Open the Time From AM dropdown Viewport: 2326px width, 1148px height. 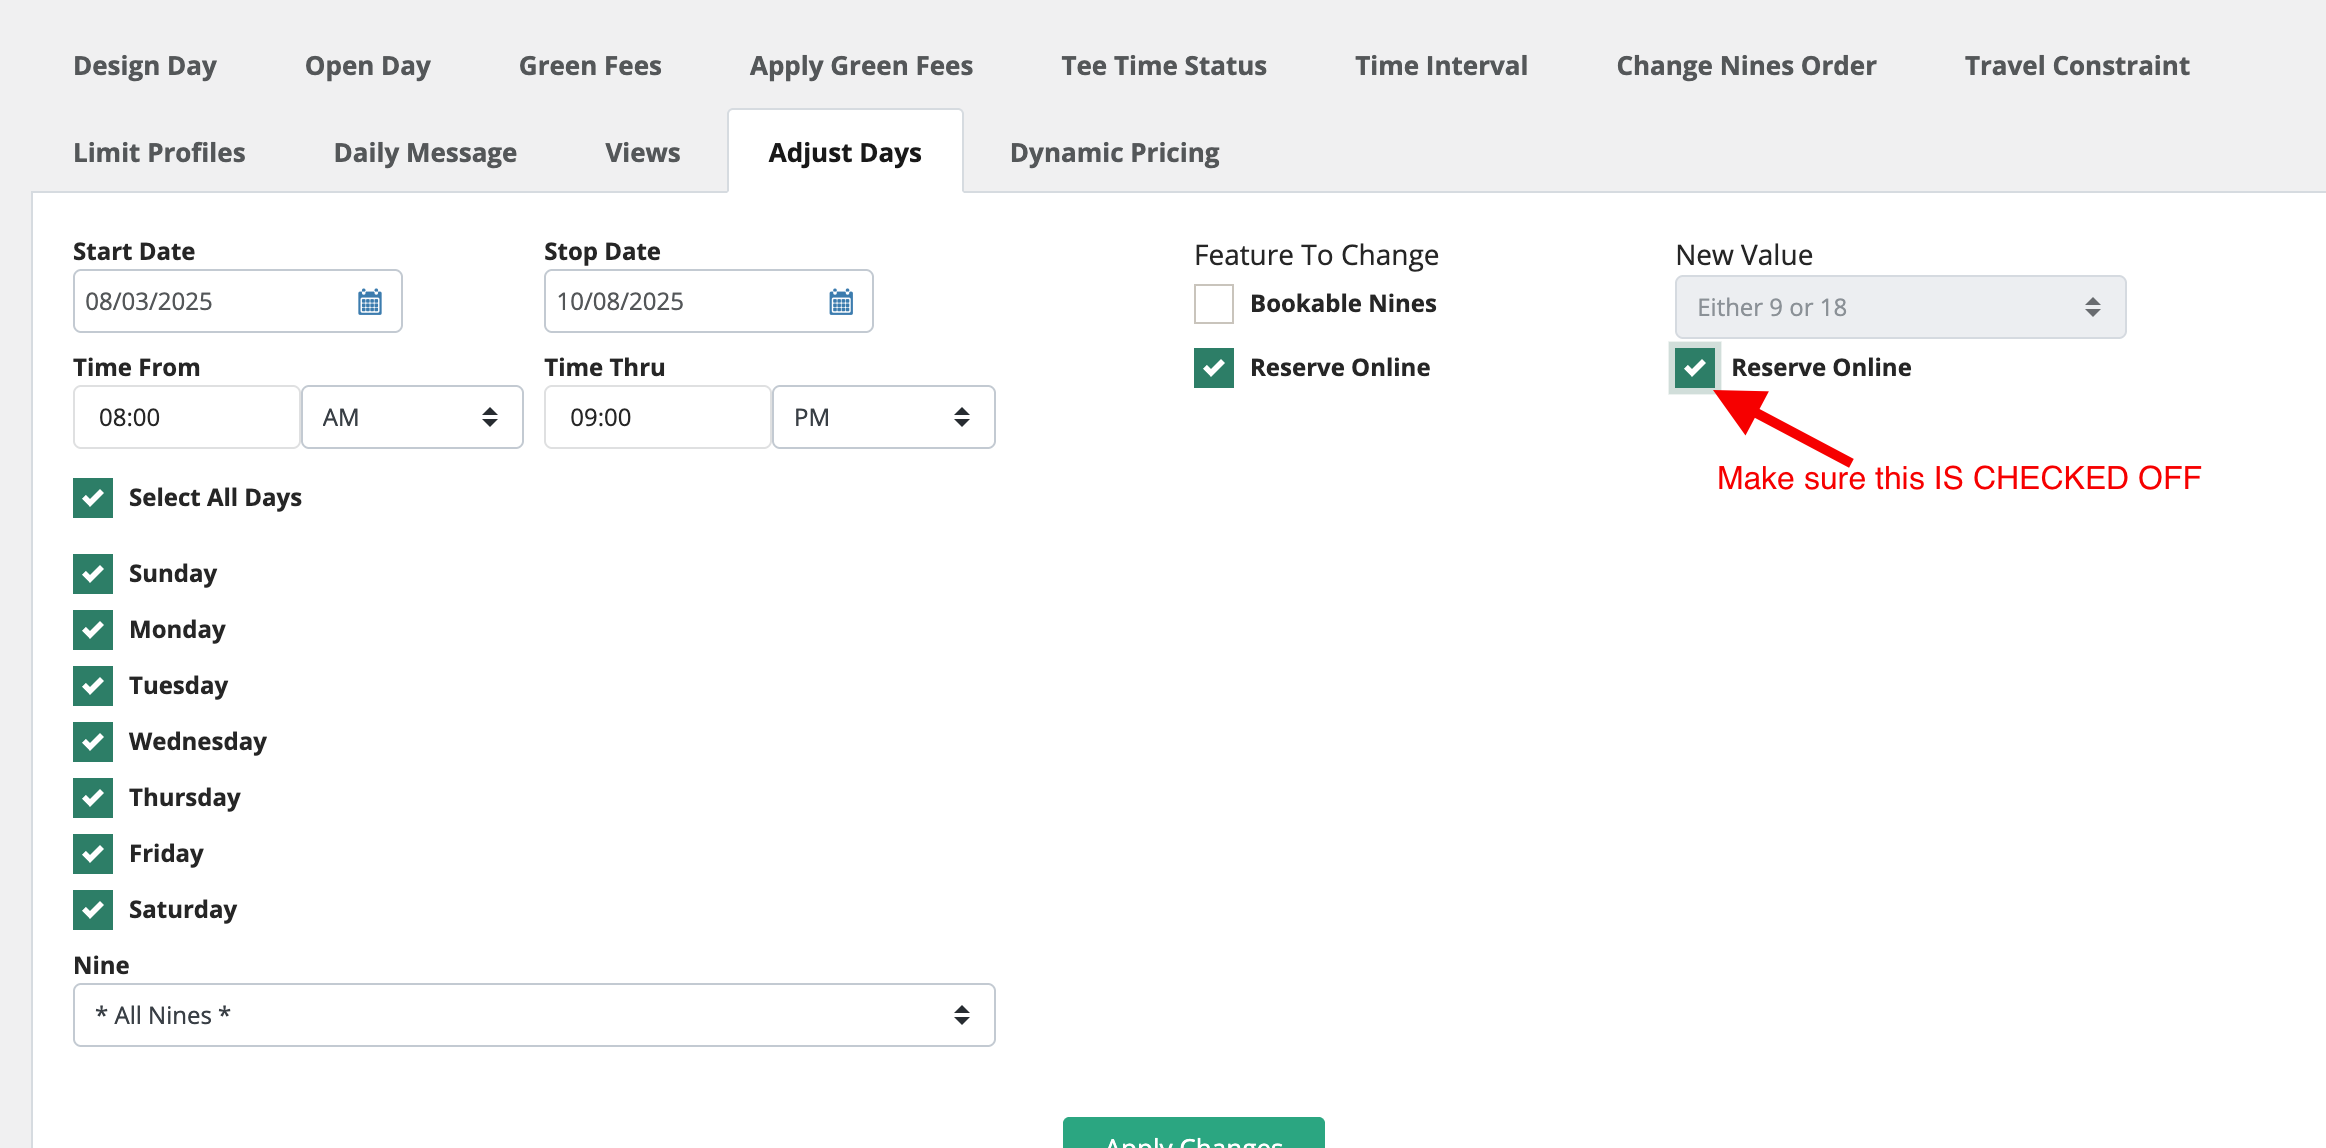coord(411,418)
